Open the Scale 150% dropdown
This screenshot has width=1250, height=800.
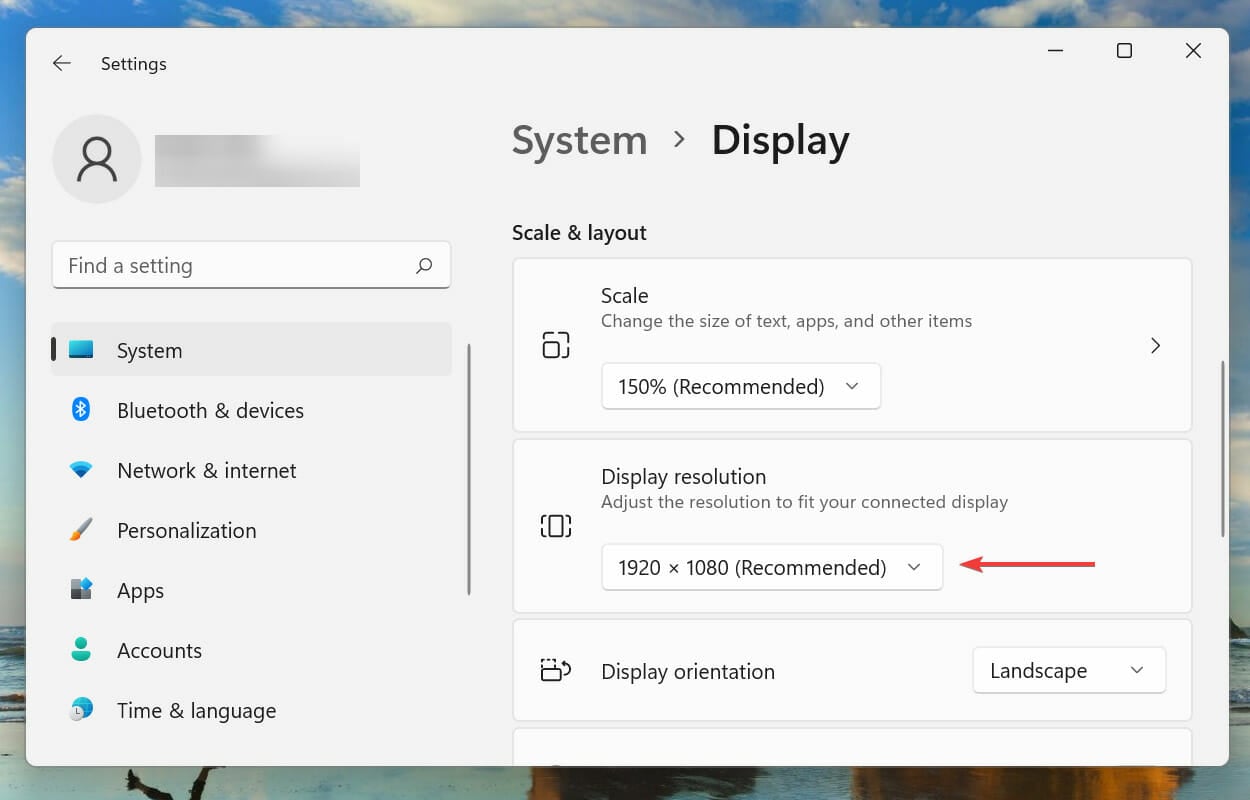[740, 386]
